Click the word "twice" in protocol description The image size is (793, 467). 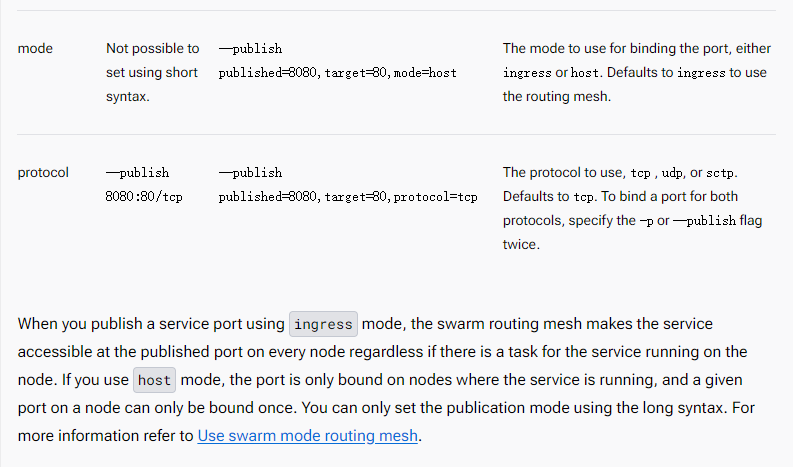520,244
